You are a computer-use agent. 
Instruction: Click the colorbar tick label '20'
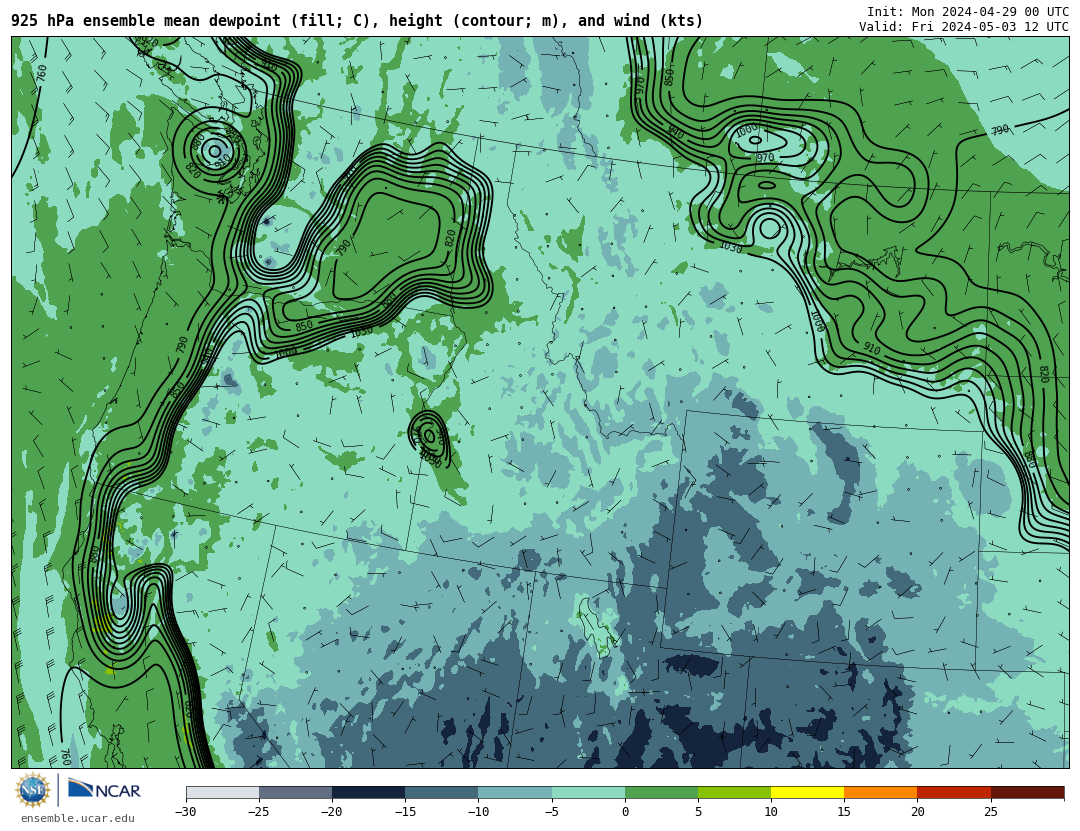[917, 812]
